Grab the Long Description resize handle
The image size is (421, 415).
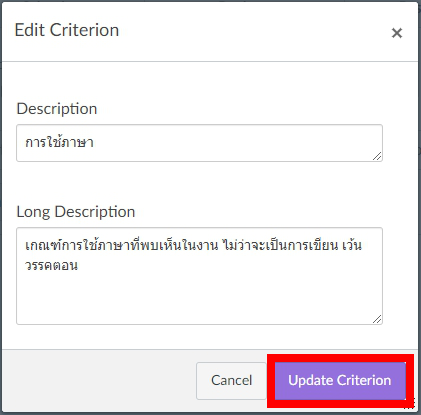click(377, 319)
